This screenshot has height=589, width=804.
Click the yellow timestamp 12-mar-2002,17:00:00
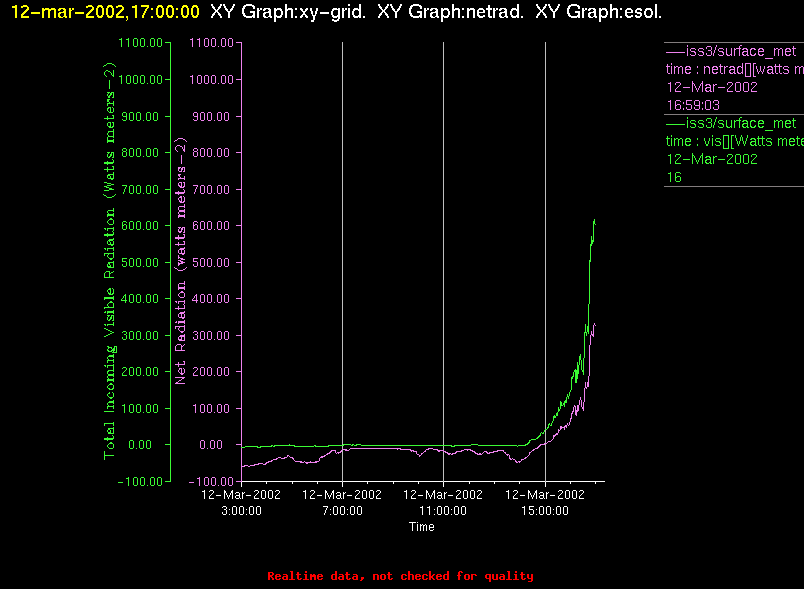click(105, 12)
